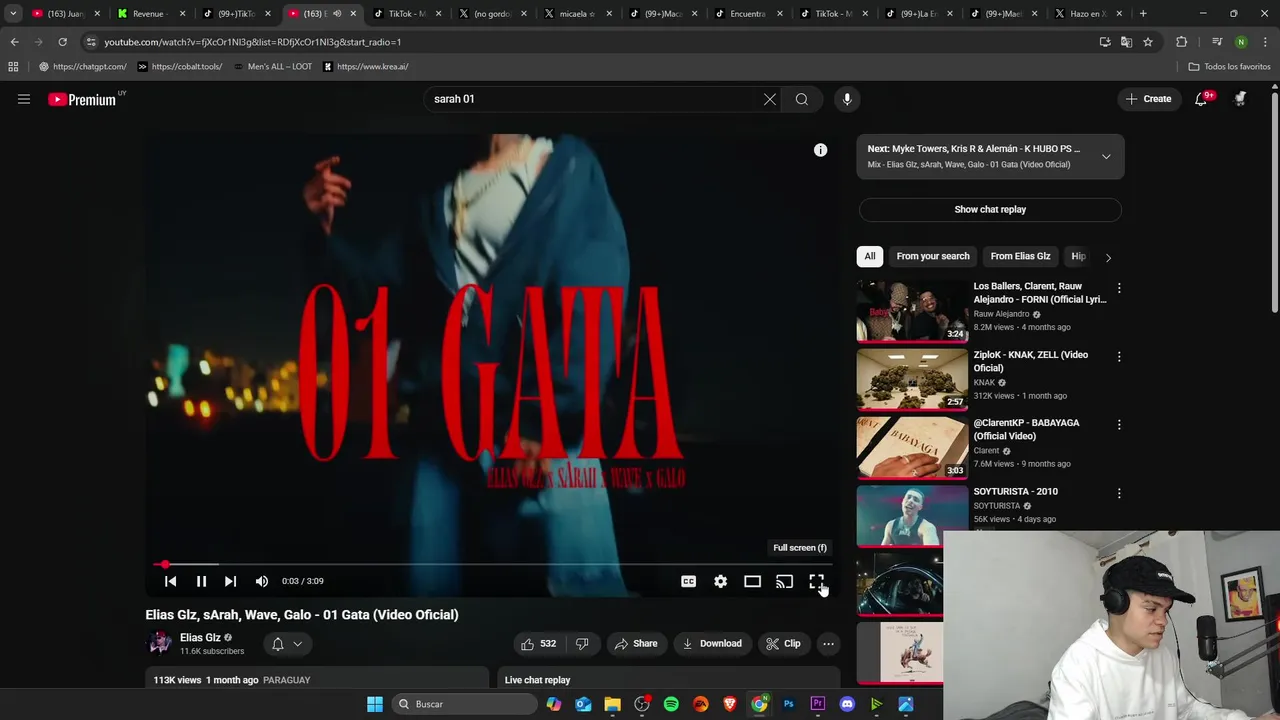
Task: Select the From Elias Glz chip
Action: tap(1020, 256)
